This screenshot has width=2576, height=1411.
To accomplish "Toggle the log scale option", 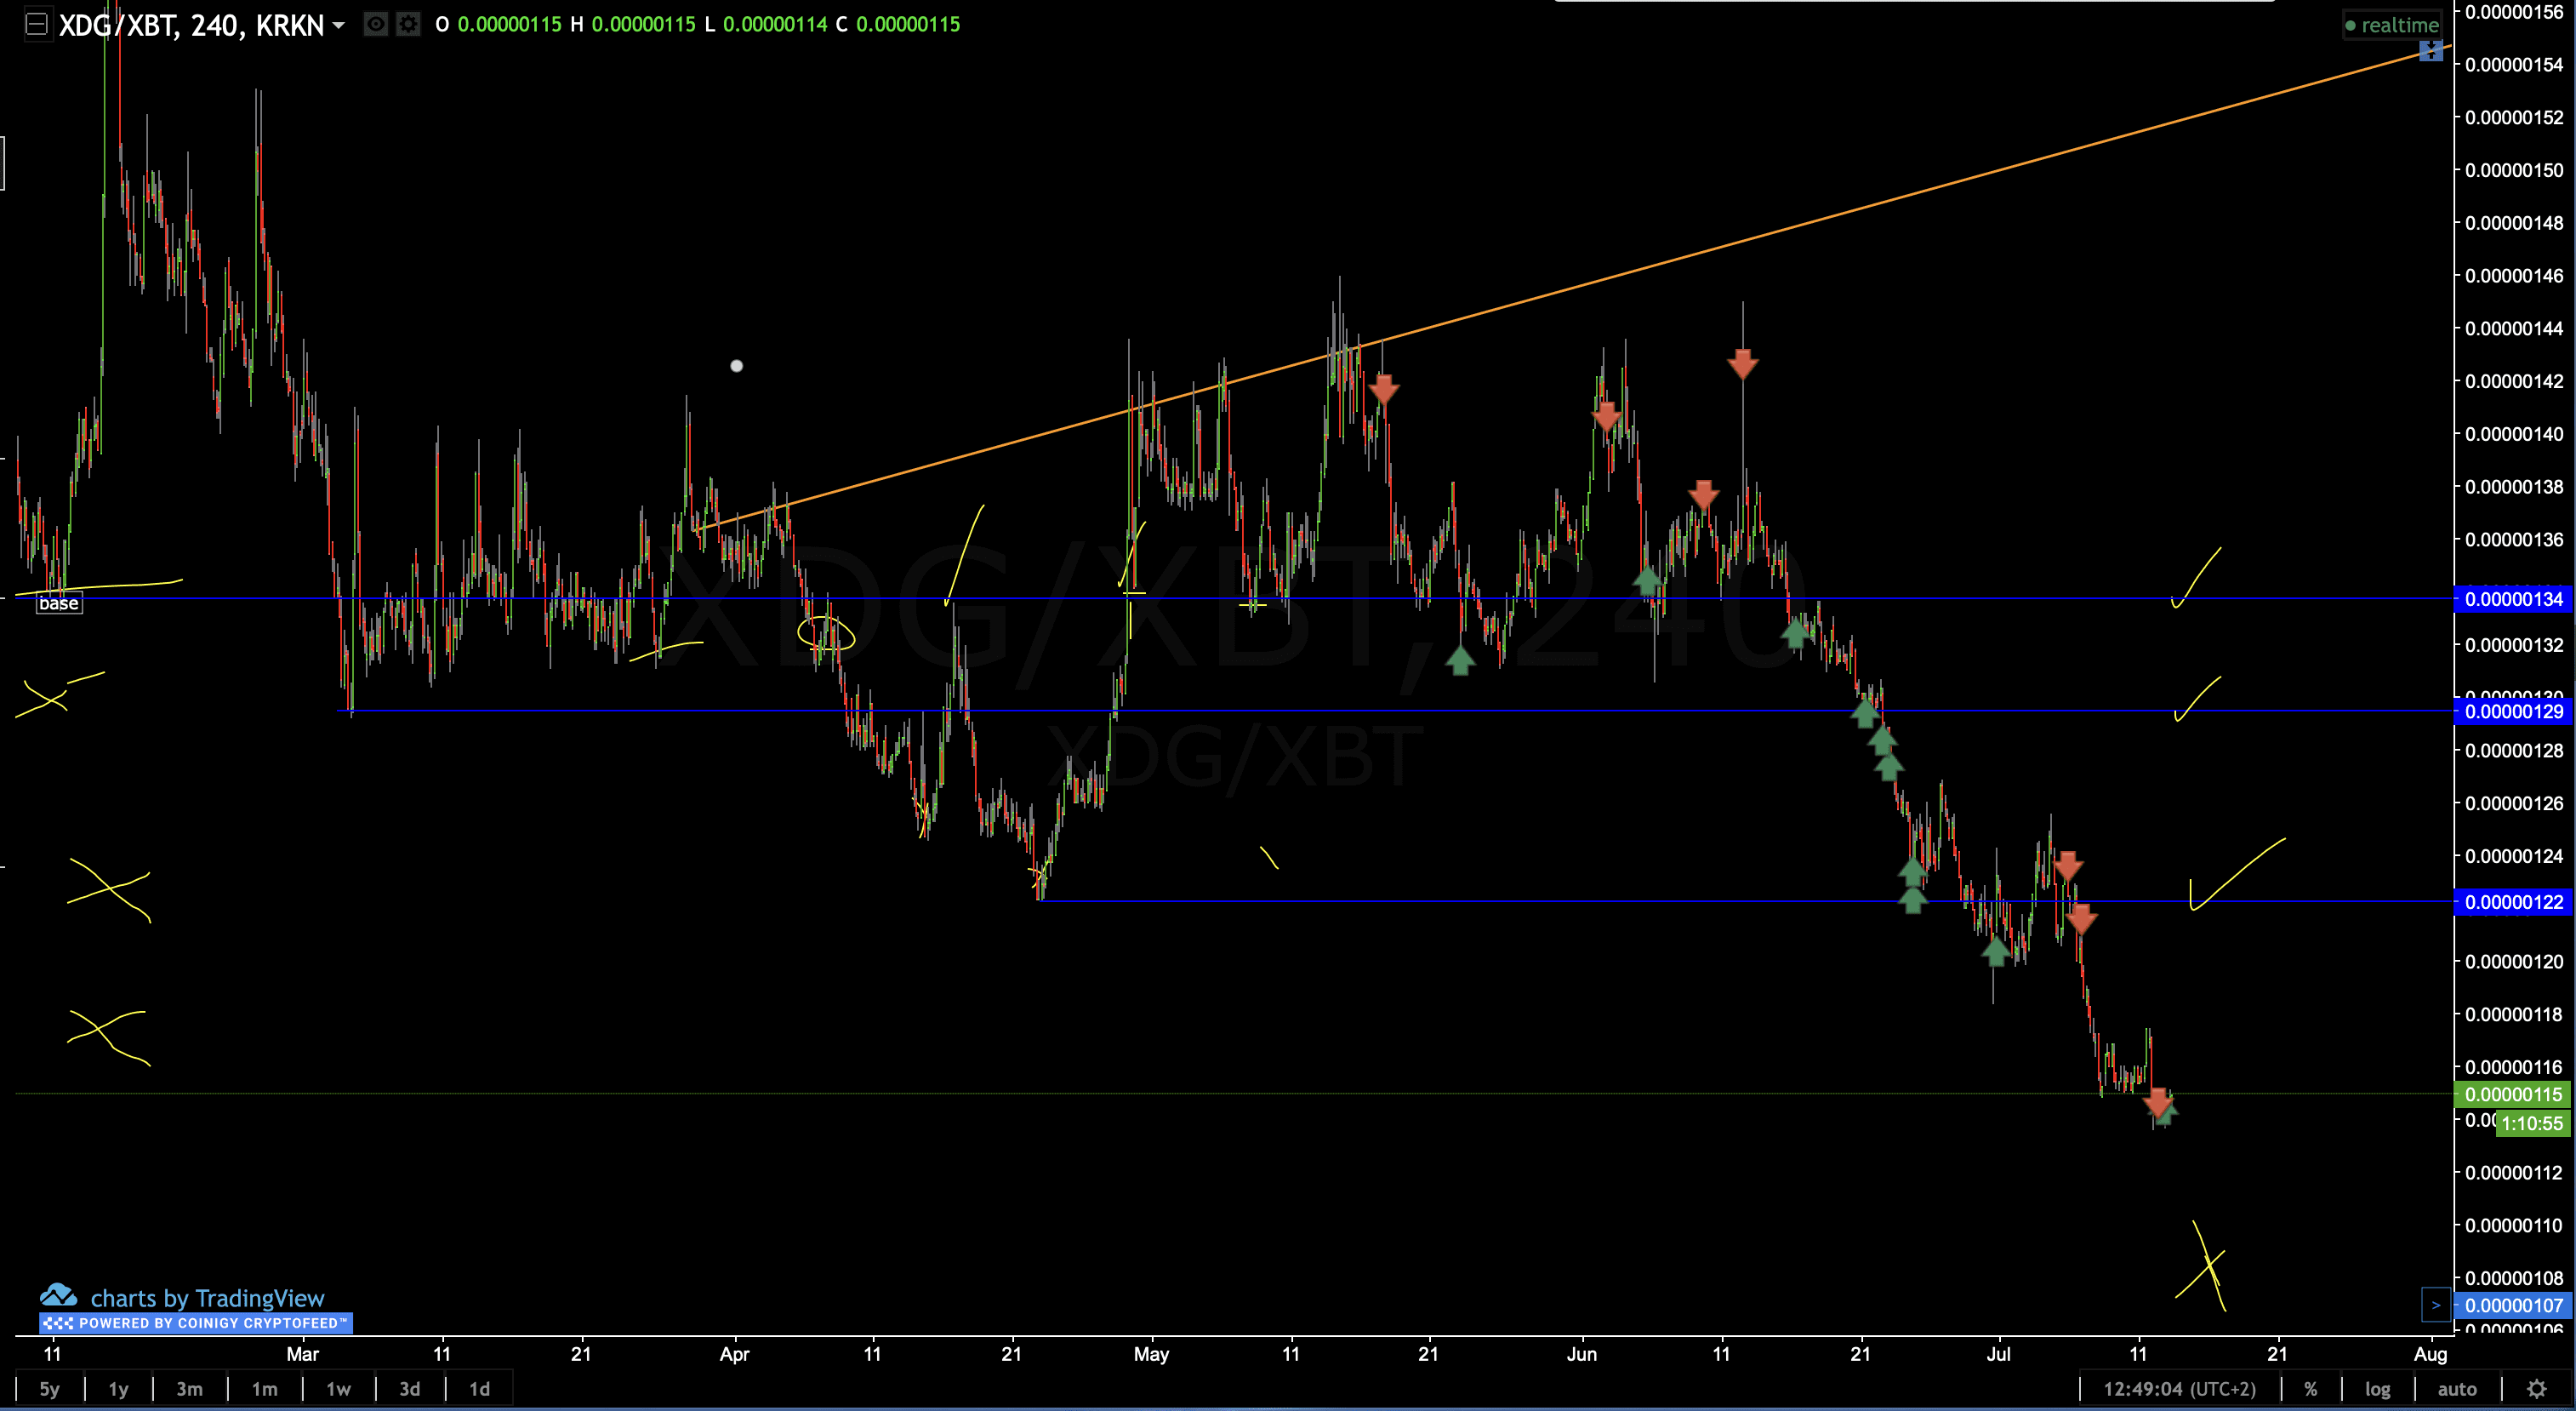I will (x=2377, y=1388).
